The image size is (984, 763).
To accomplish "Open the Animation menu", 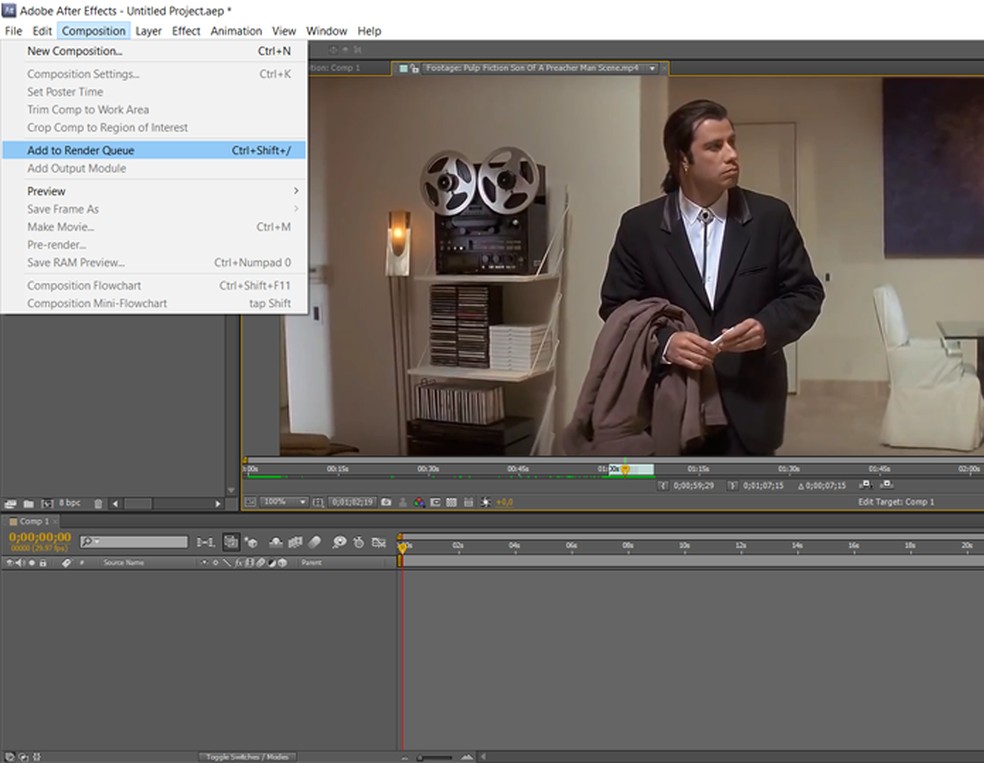I will point(236,31).
